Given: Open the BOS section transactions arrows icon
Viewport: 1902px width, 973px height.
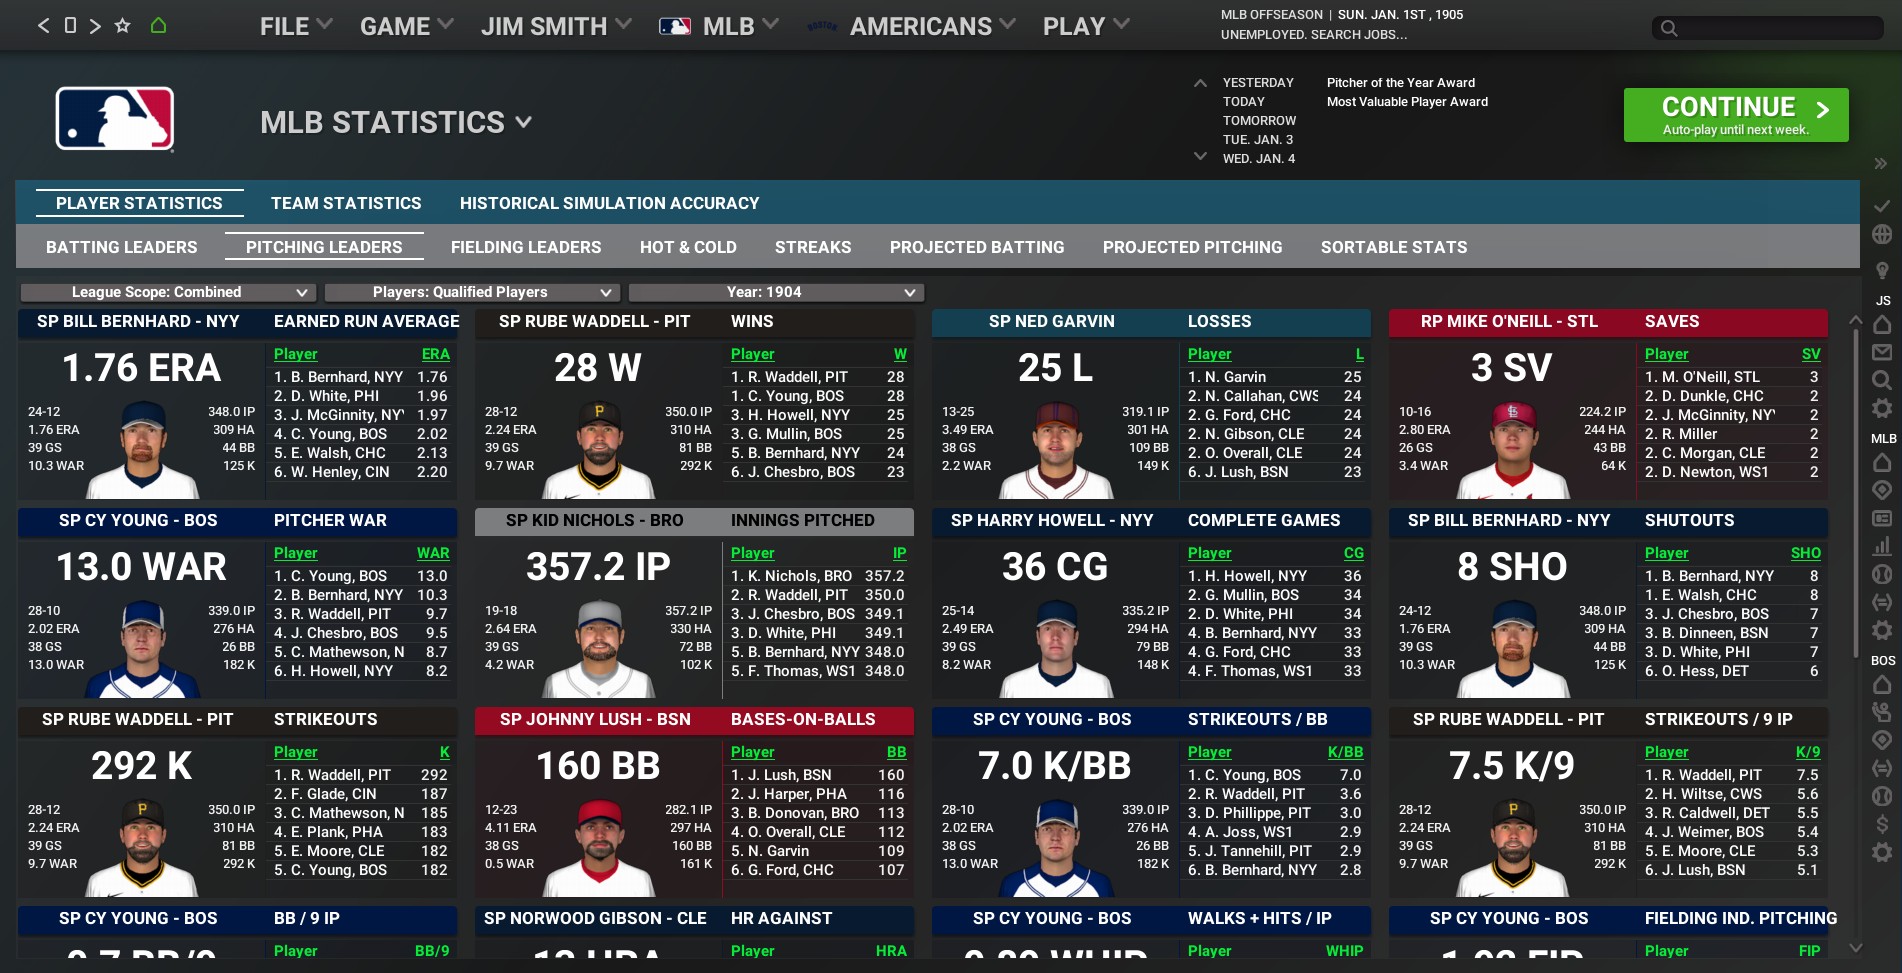Looking at the screenshot, I should pos(1881,768).
